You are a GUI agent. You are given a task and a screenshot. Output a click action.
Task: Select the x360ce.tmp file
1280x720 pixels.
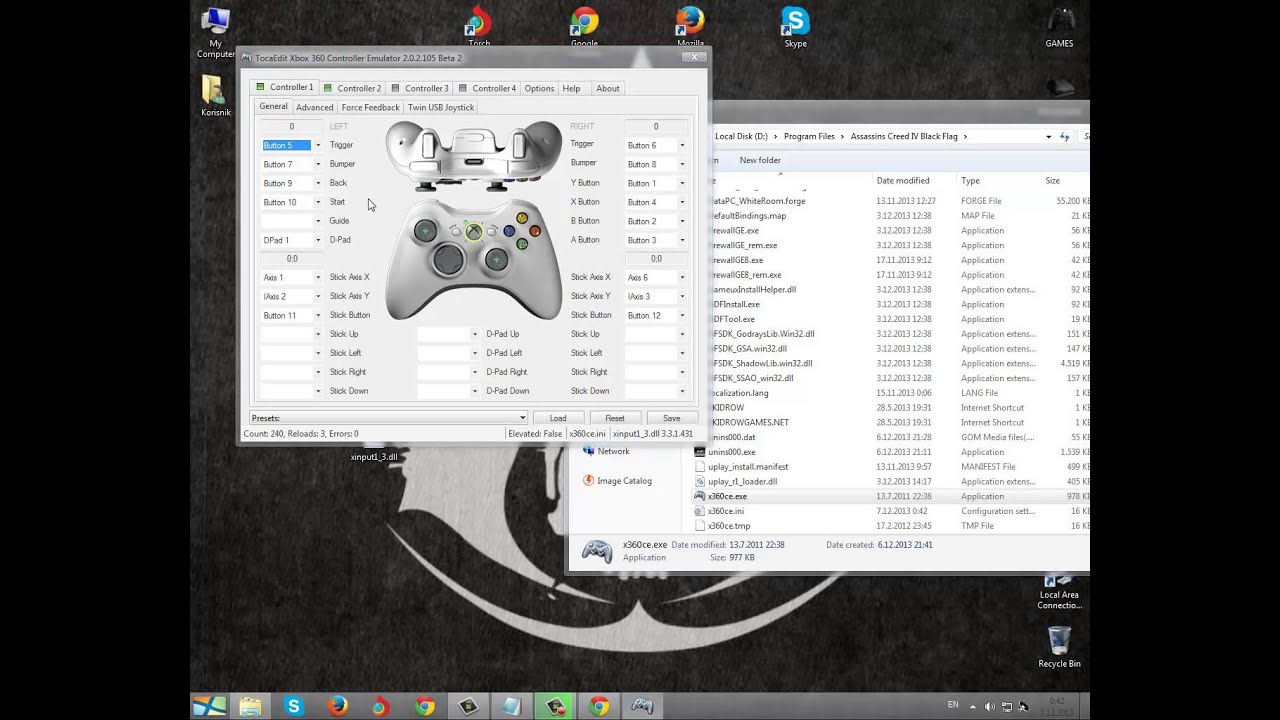tap(729, 526)
